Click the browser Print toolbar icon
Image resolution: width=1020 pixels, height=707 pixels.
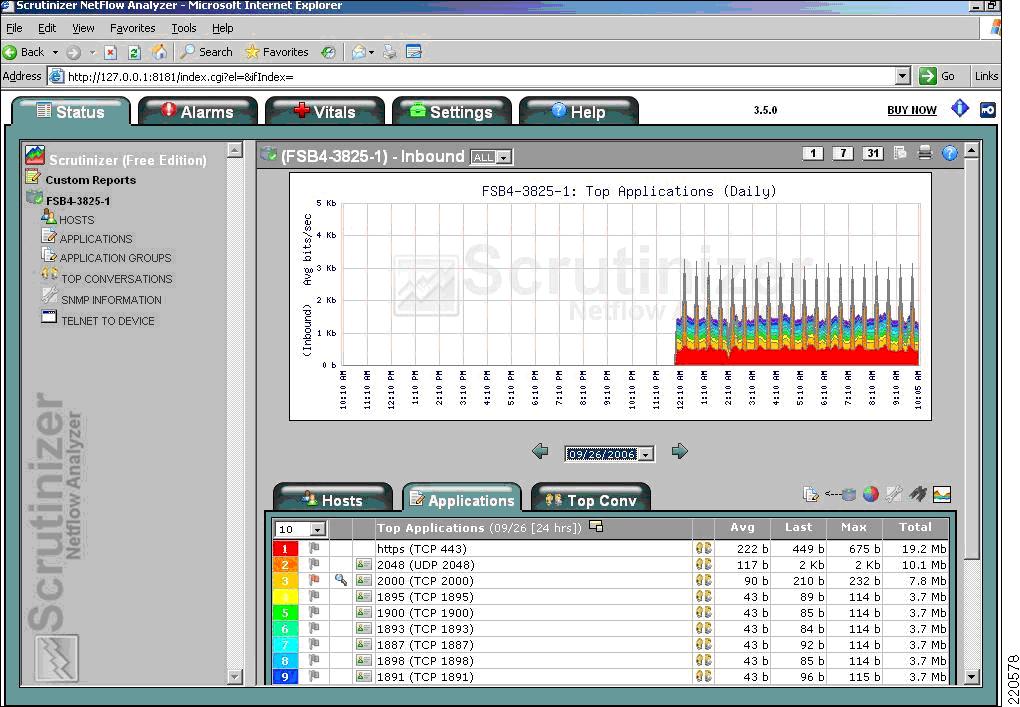tap(390, 52)
